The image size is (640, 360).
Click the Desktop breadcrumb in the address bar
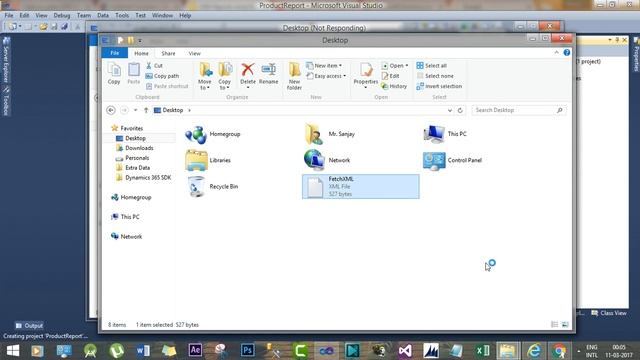[173, 110]
